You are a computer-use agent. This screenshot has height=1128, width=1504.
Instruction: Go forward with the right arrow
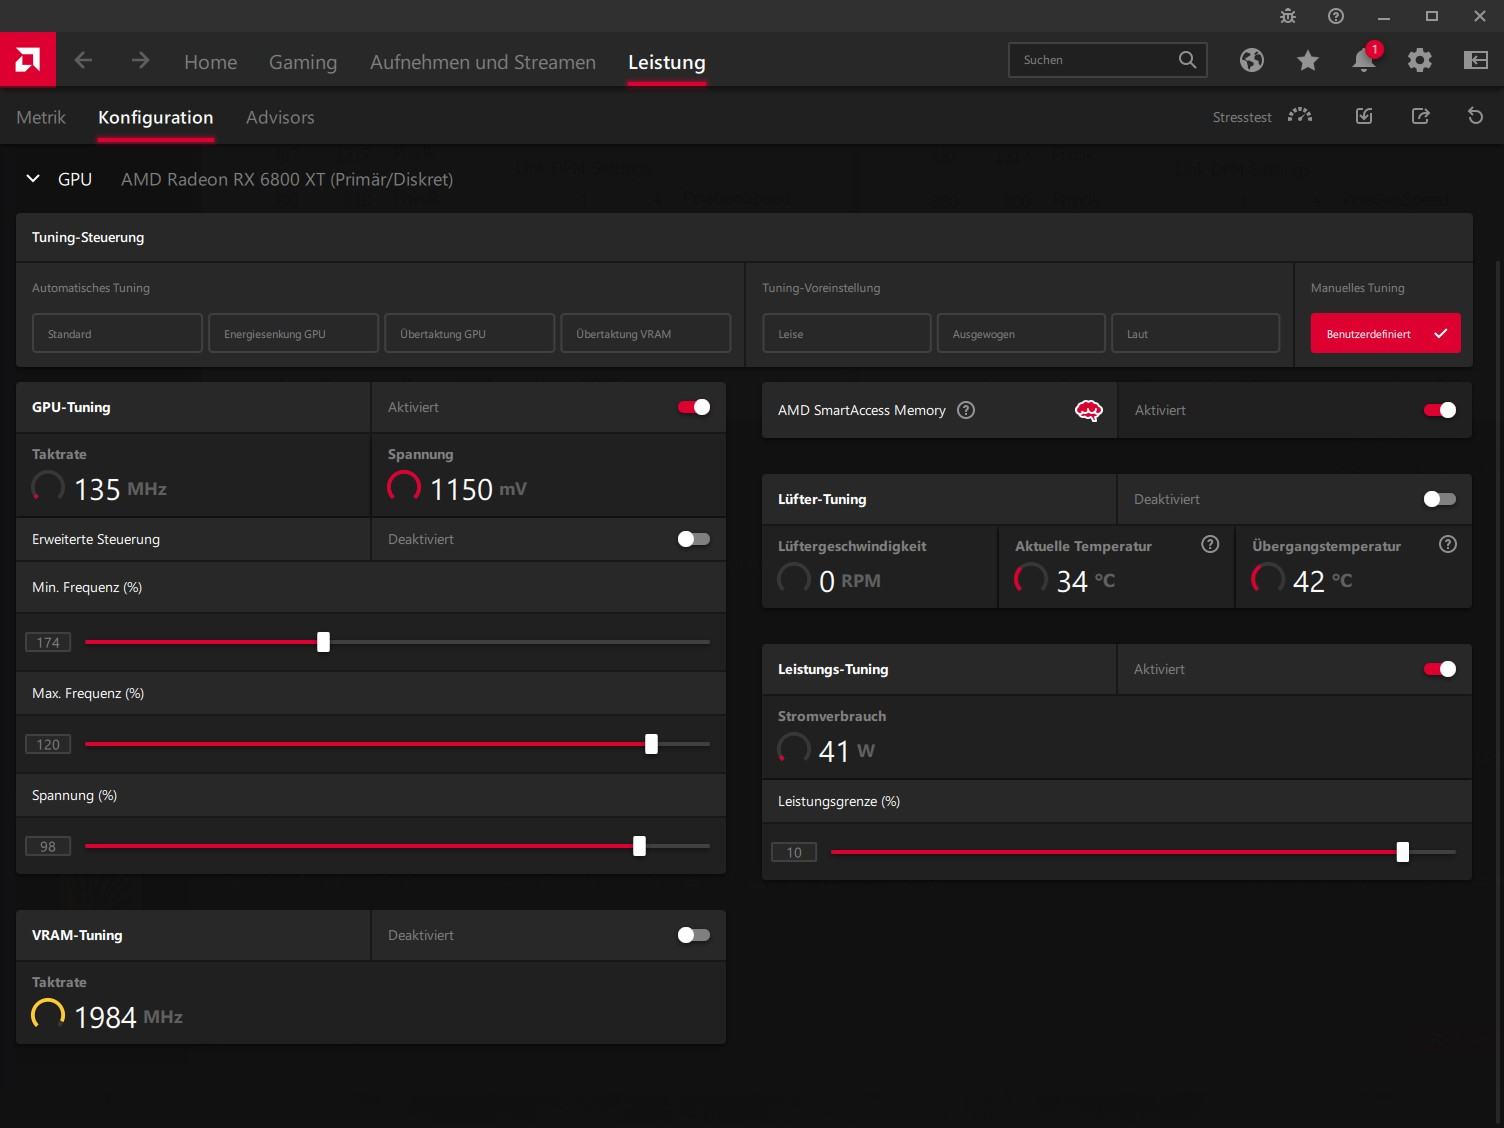point(140,61)
